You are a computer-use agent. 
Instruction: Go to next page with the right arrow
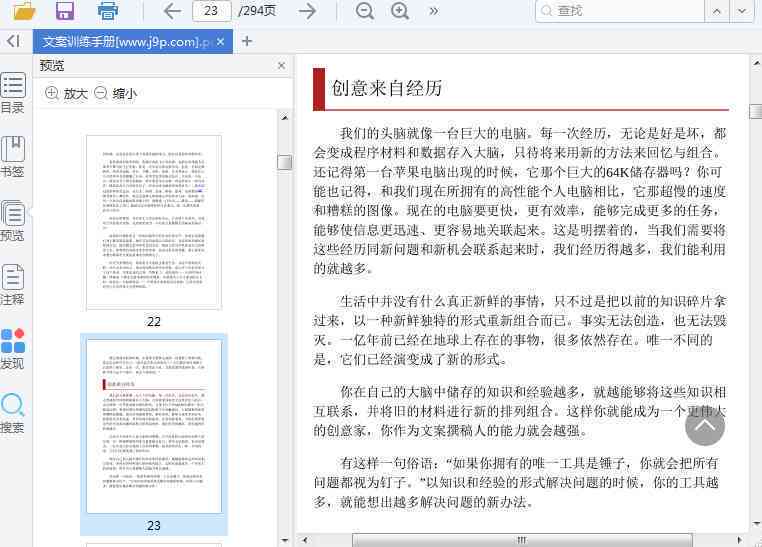[x=307, y=11]
